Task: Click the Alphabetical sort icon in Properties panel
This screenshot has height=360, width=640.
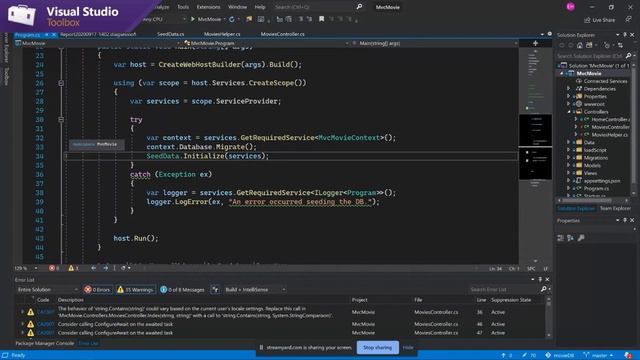Action: 570,238
